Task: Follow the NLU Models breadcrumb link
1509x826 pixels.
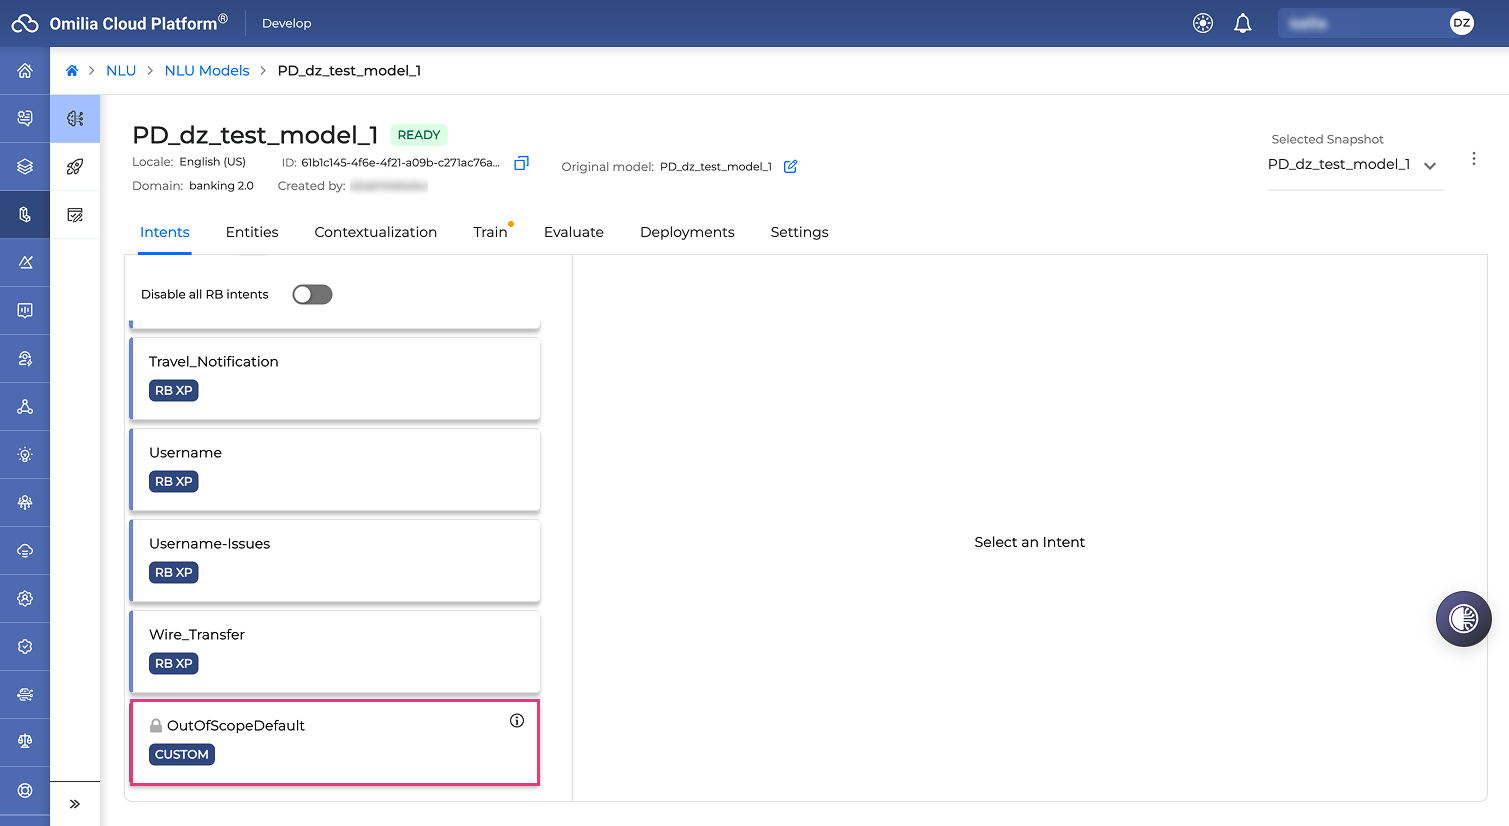Action: [207, 71]
